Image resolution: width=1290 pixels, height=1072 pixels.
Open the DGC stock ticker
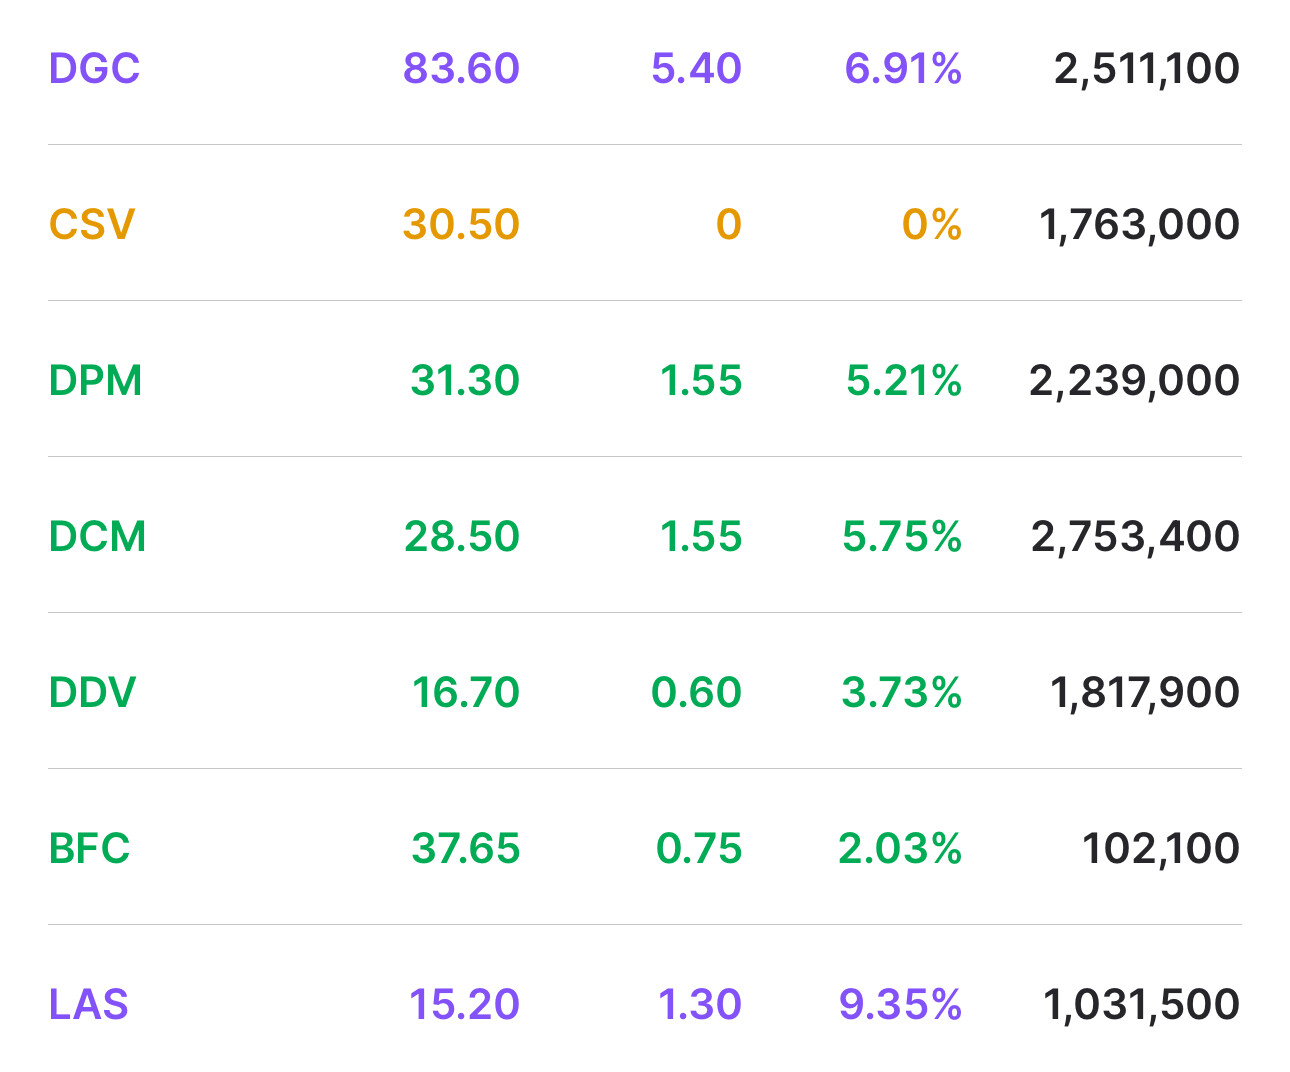click(94, 69)
